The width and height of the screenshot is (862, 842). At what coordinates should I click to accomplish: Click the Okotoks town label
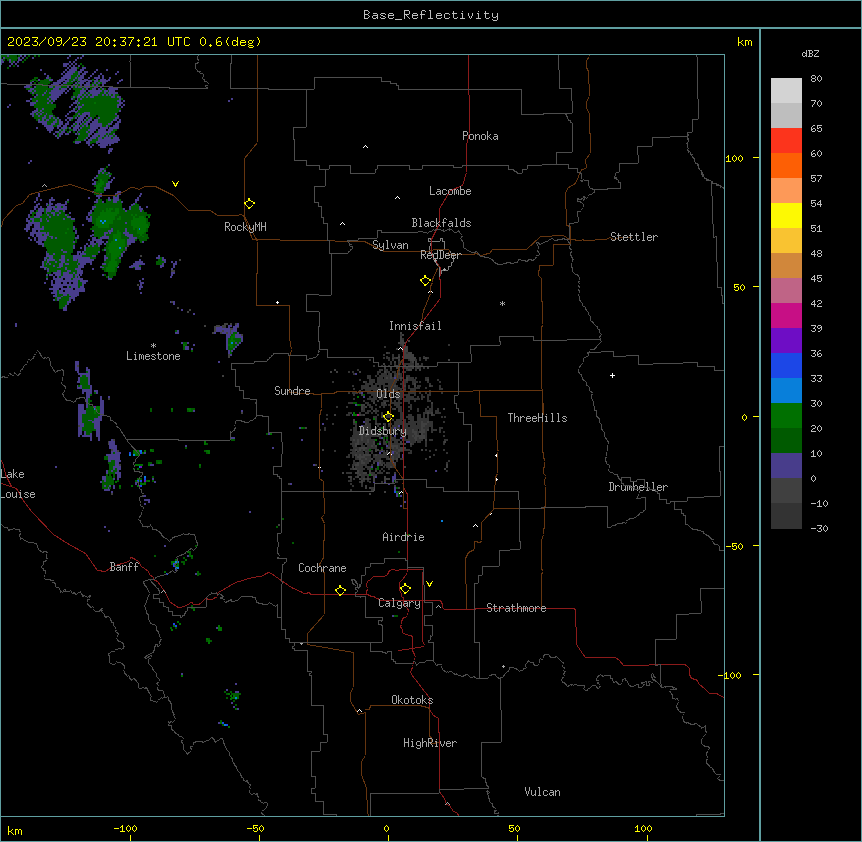[x=412, y=700]
